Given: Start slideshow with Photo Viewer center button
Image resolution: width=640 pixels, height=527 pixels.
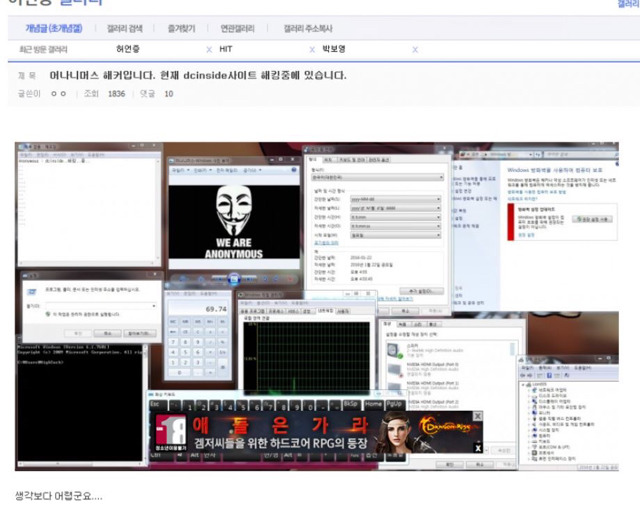Looking at the screenshot, I should tap(234, 279).
